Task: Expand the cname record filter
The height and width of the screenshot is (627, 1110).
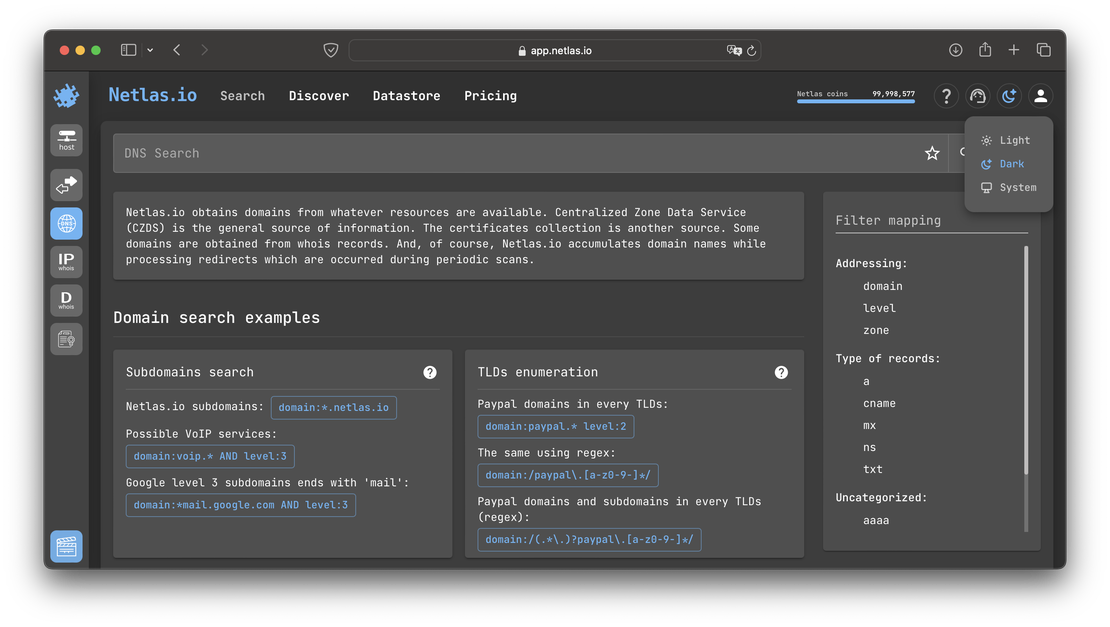Action: [x=879, y=403]
